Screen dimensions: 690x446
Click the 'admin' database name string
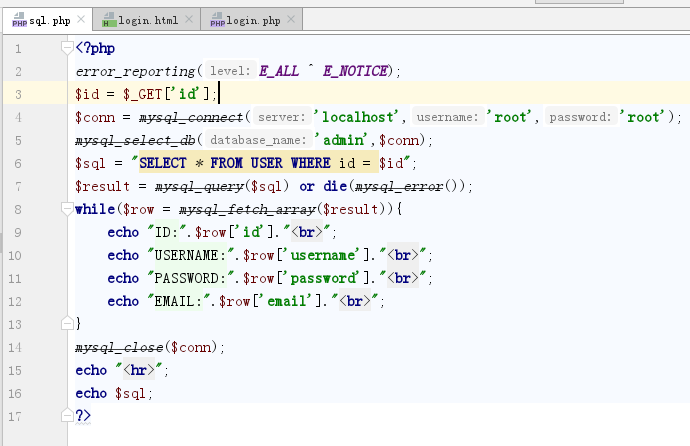[342, 140]
